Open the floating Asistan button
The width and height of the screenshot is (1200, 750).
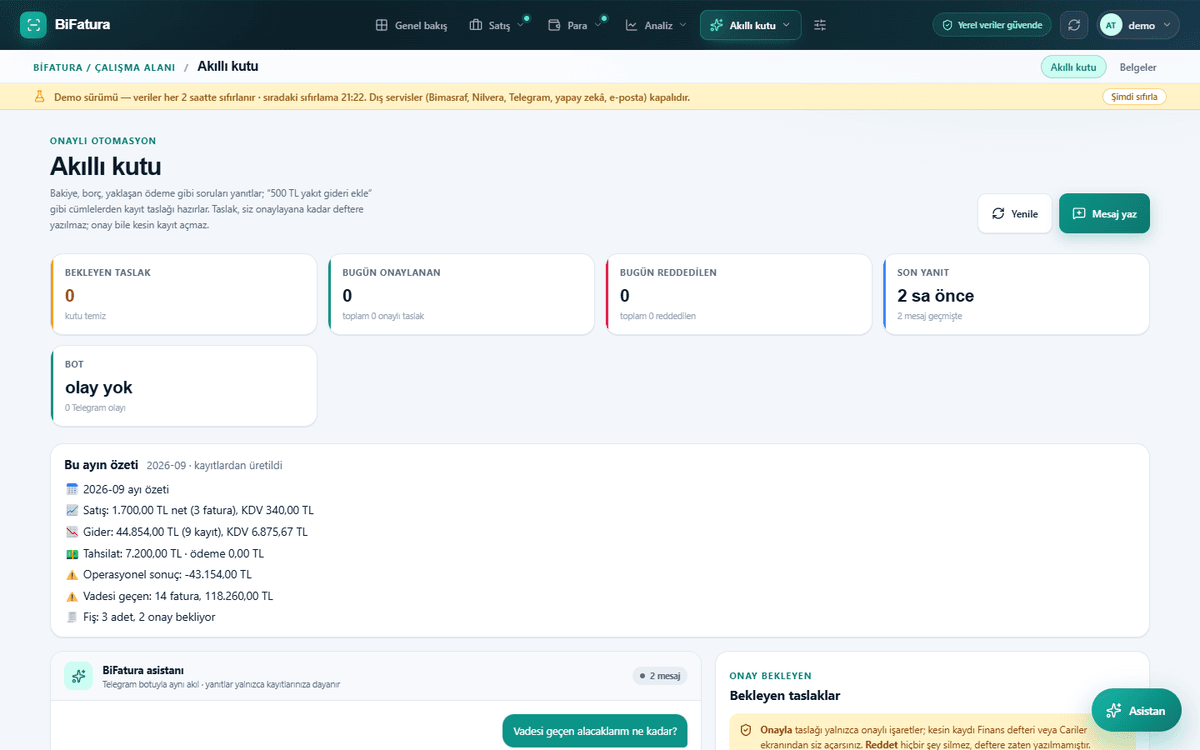[1136, 710]
